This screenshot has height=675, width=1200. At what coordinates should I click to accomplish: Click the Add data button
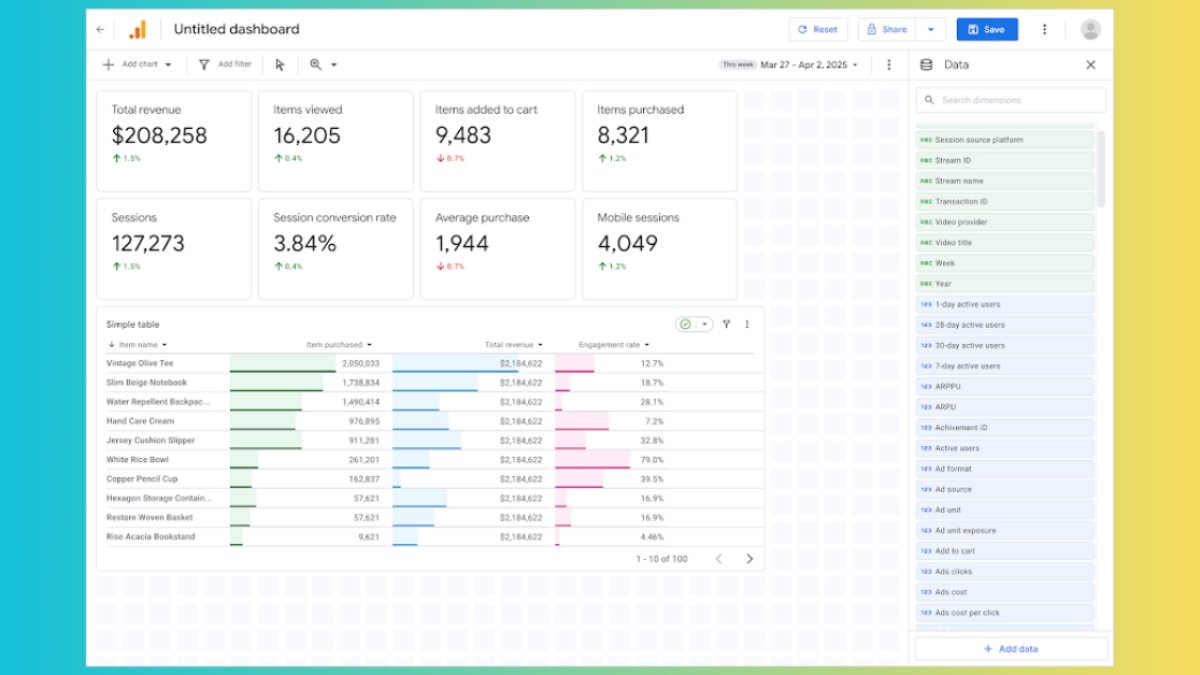1011,649
